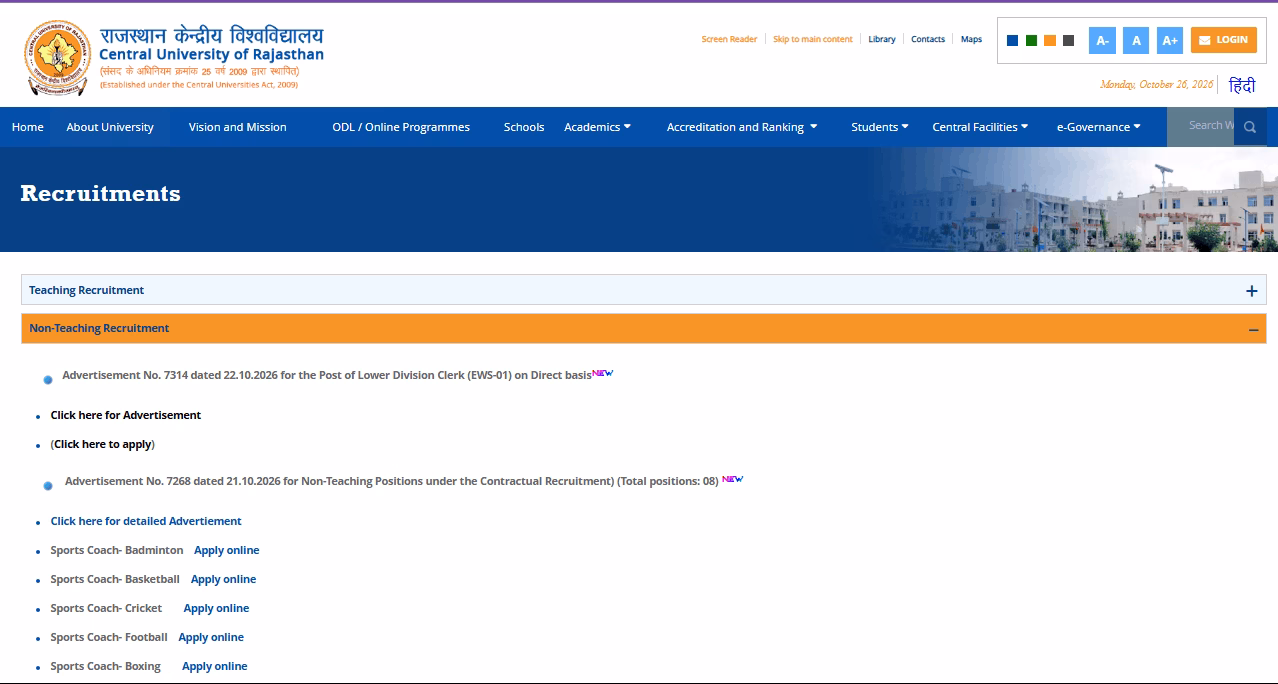Expand the e-Governance dropdown menu
The image size is (1278, 684).
pos(1098,127)
